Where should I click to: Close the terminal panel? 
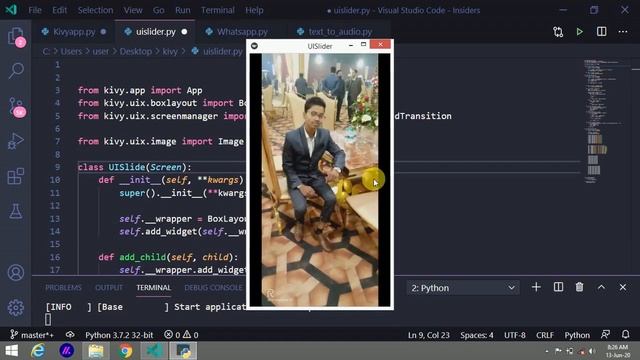pos(623,287)
